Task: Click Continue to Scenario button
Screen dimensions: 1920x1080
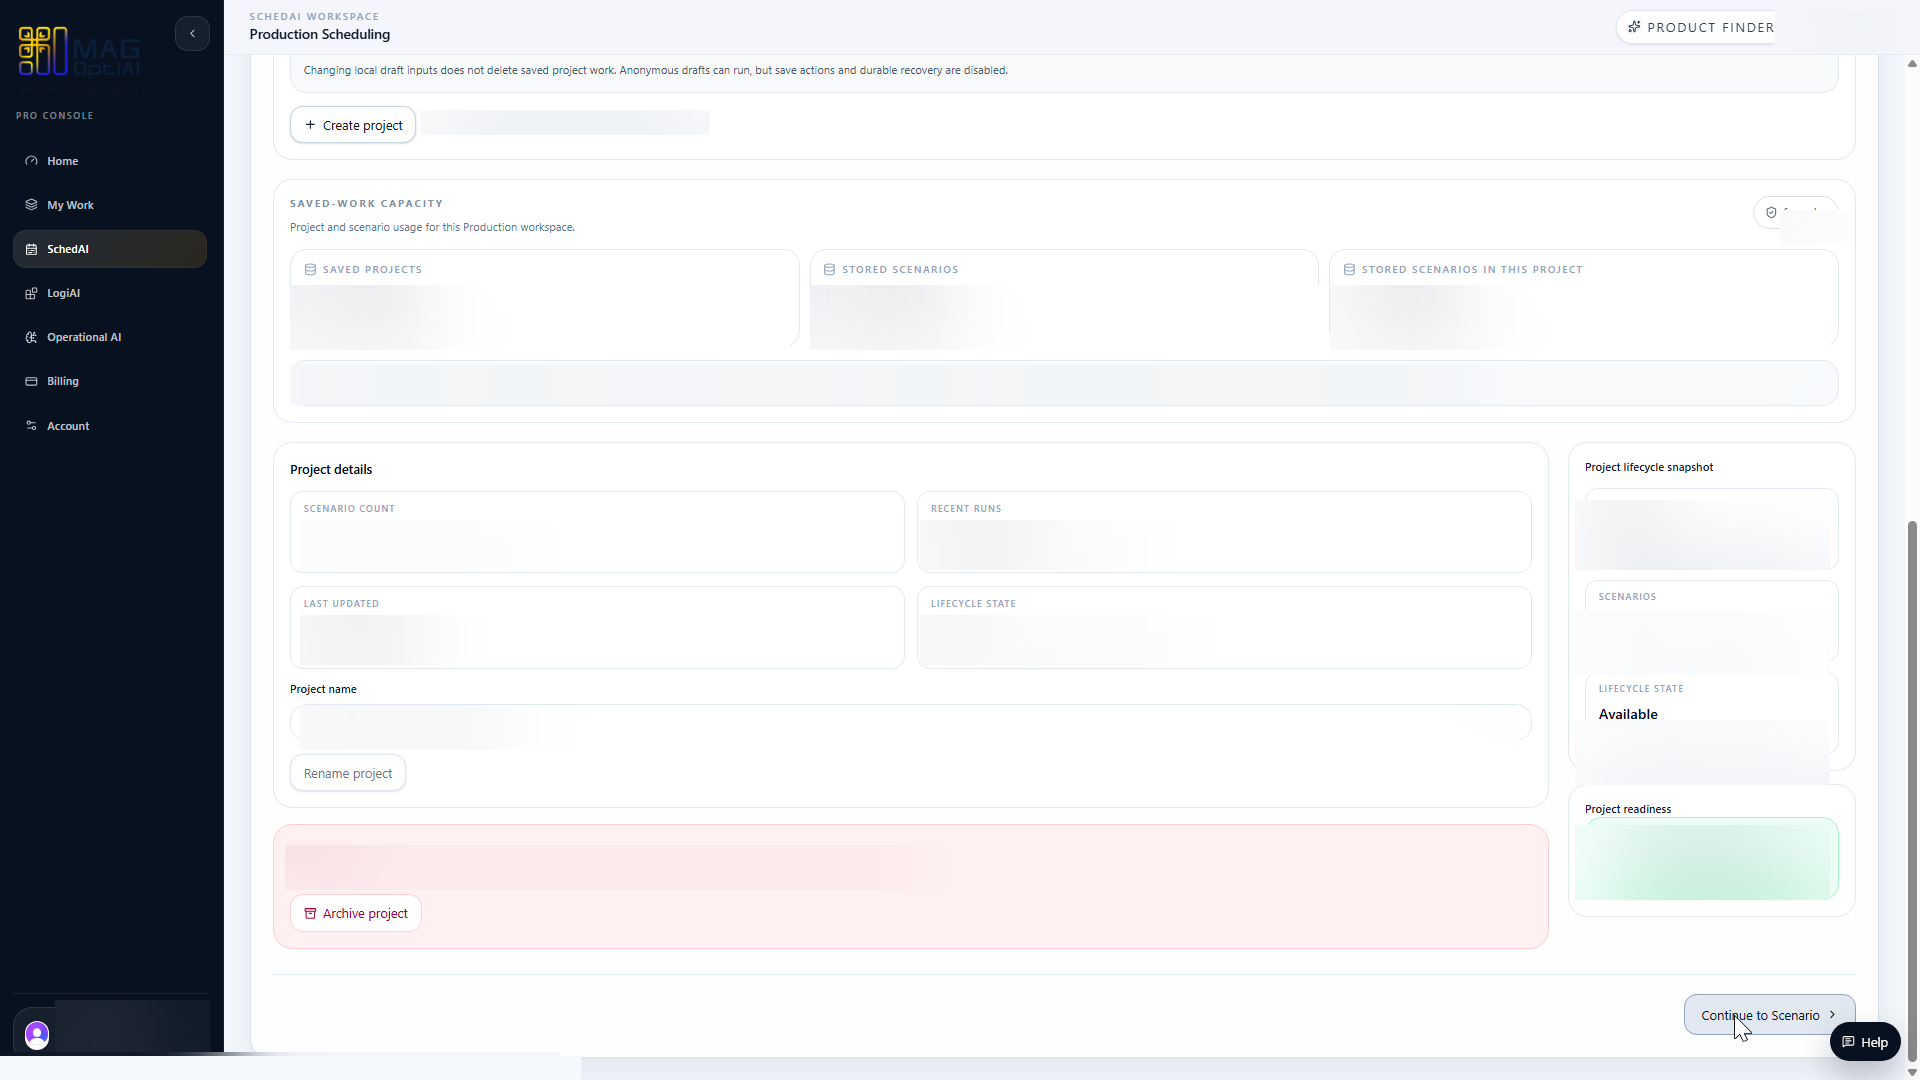Action: point(1769,1015)
